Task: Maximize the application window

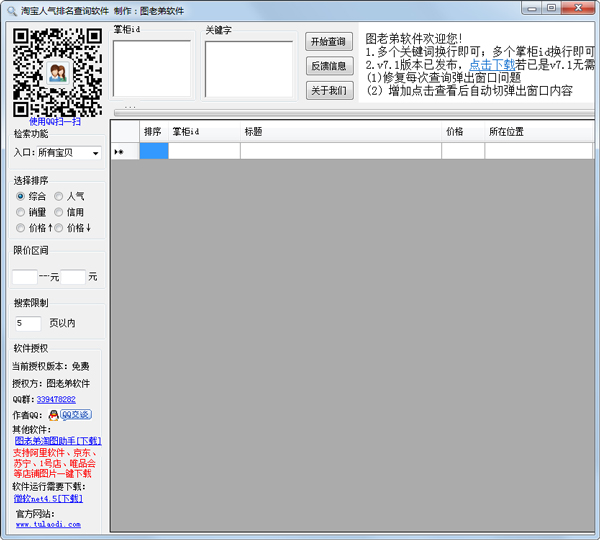Action: point(551,8)
